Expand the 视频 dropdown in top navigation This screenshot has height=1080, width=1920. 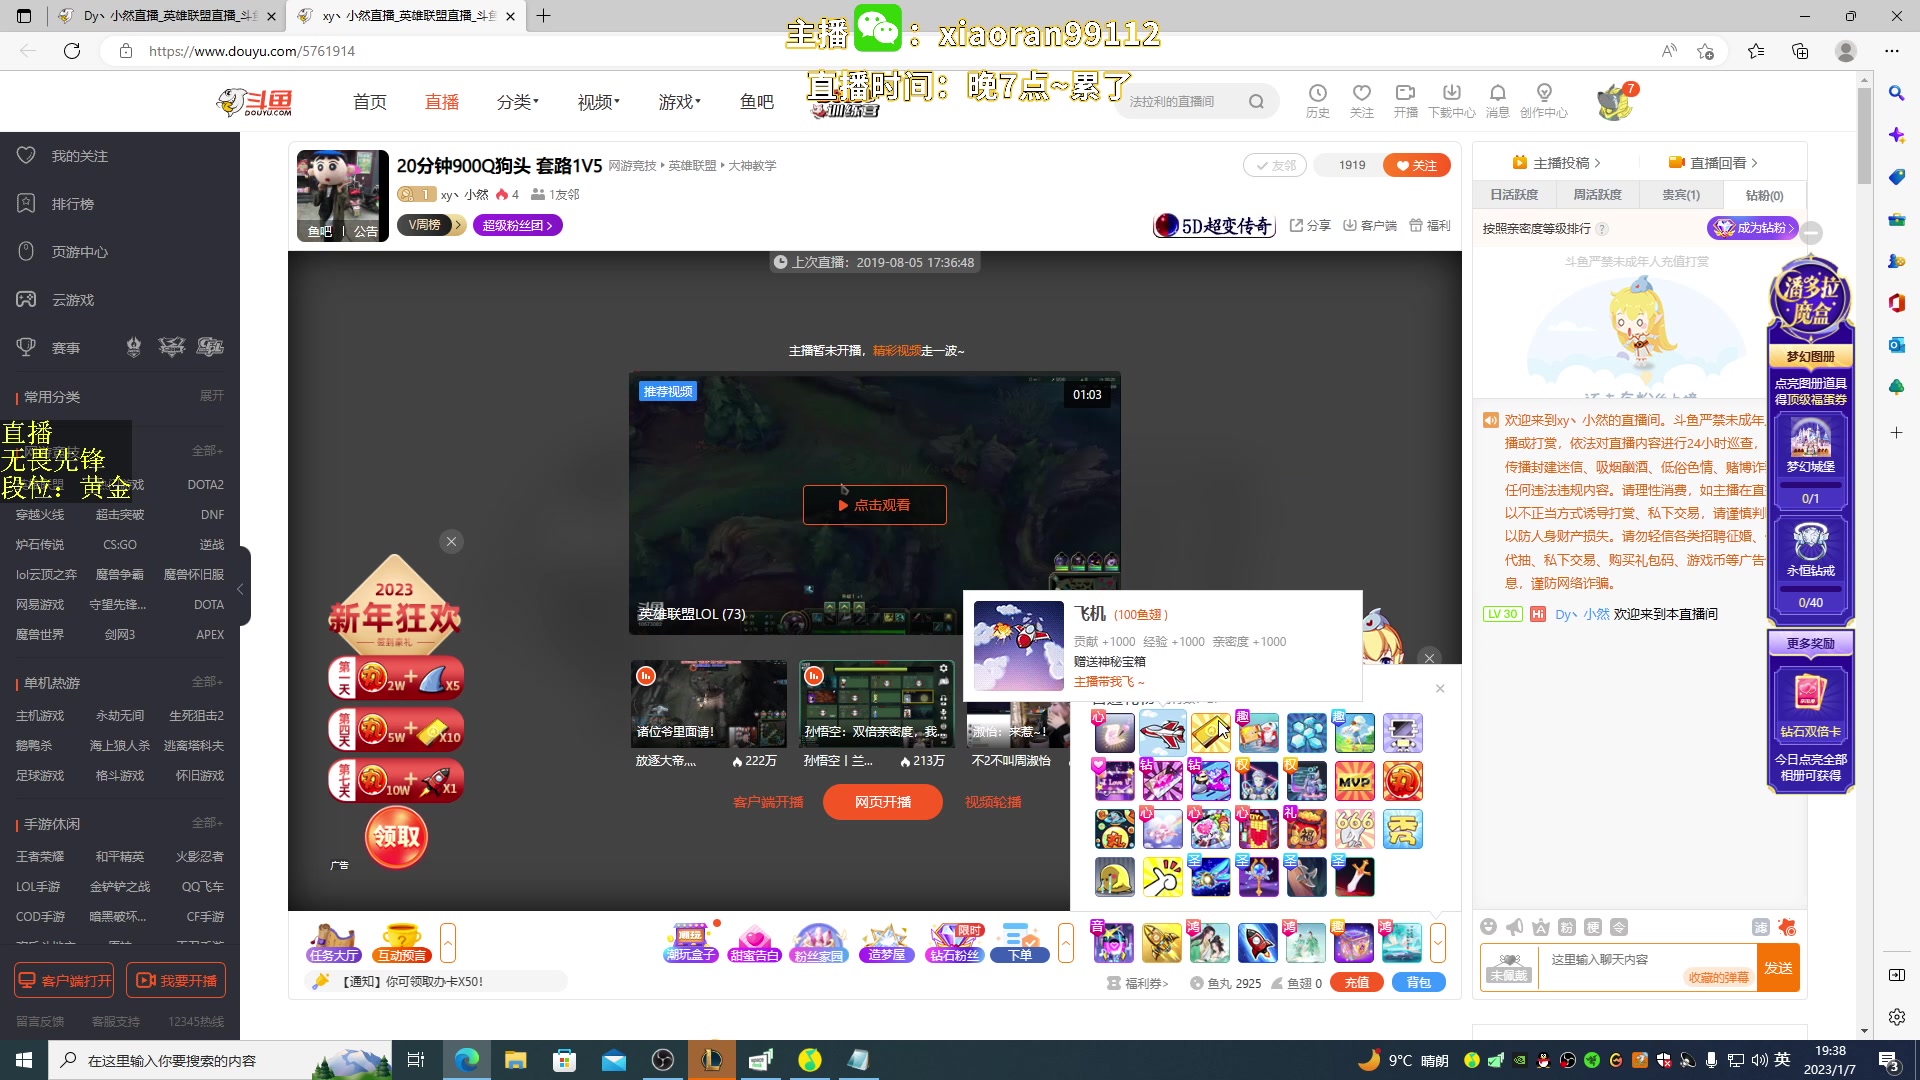coord(599,102)
